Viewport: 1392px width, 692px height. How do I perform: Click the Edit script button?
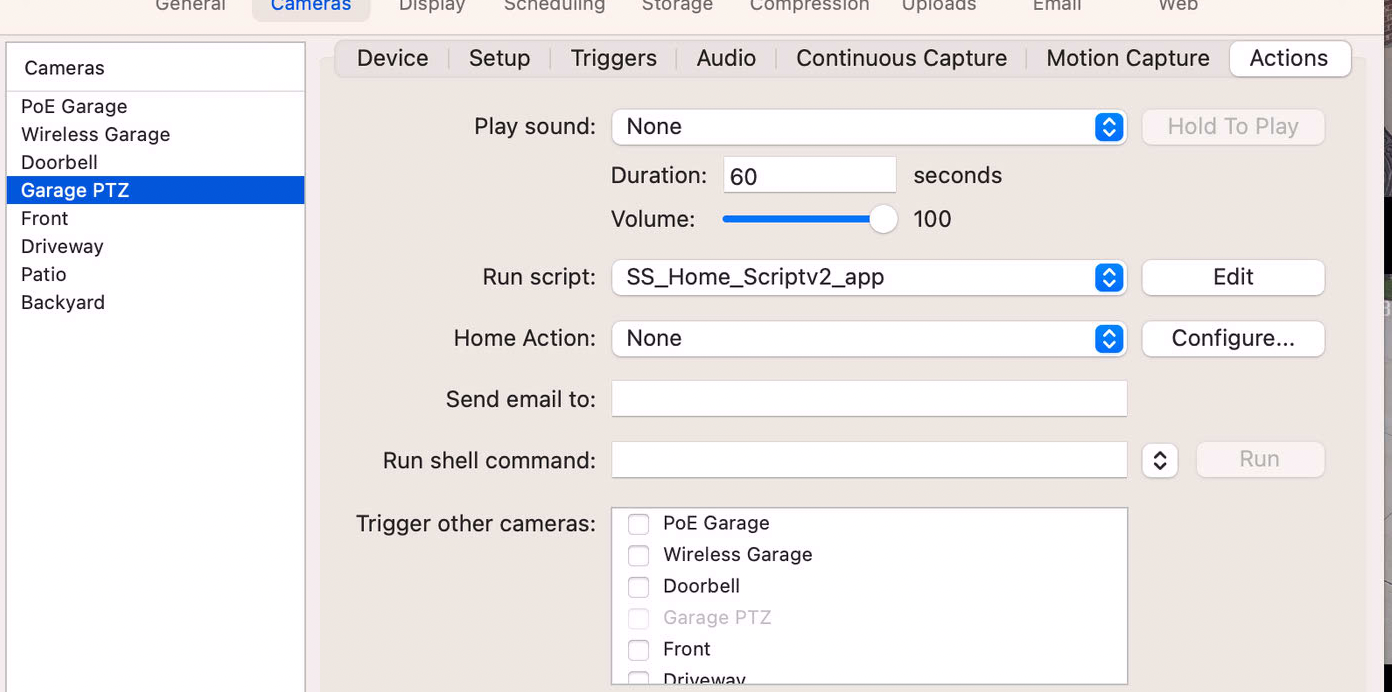[1232, 278]
